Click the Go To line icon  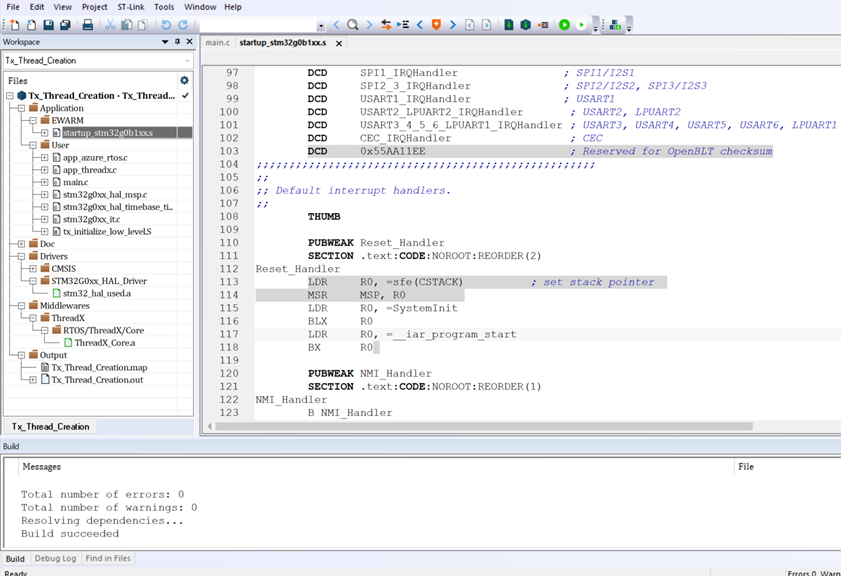point(403,25)
